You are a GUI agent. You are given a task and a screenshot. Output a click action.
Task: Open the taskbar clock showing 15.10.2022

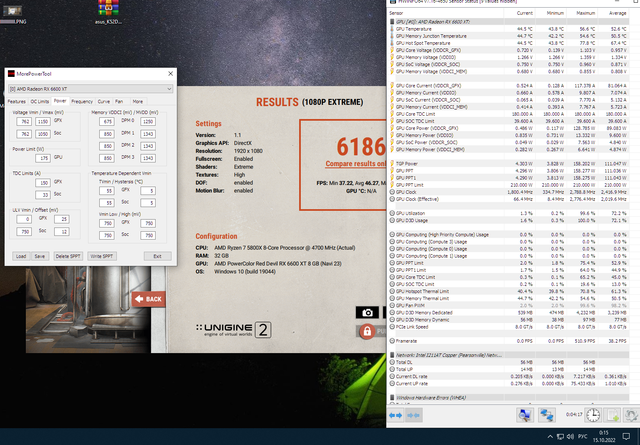point(604,436)
